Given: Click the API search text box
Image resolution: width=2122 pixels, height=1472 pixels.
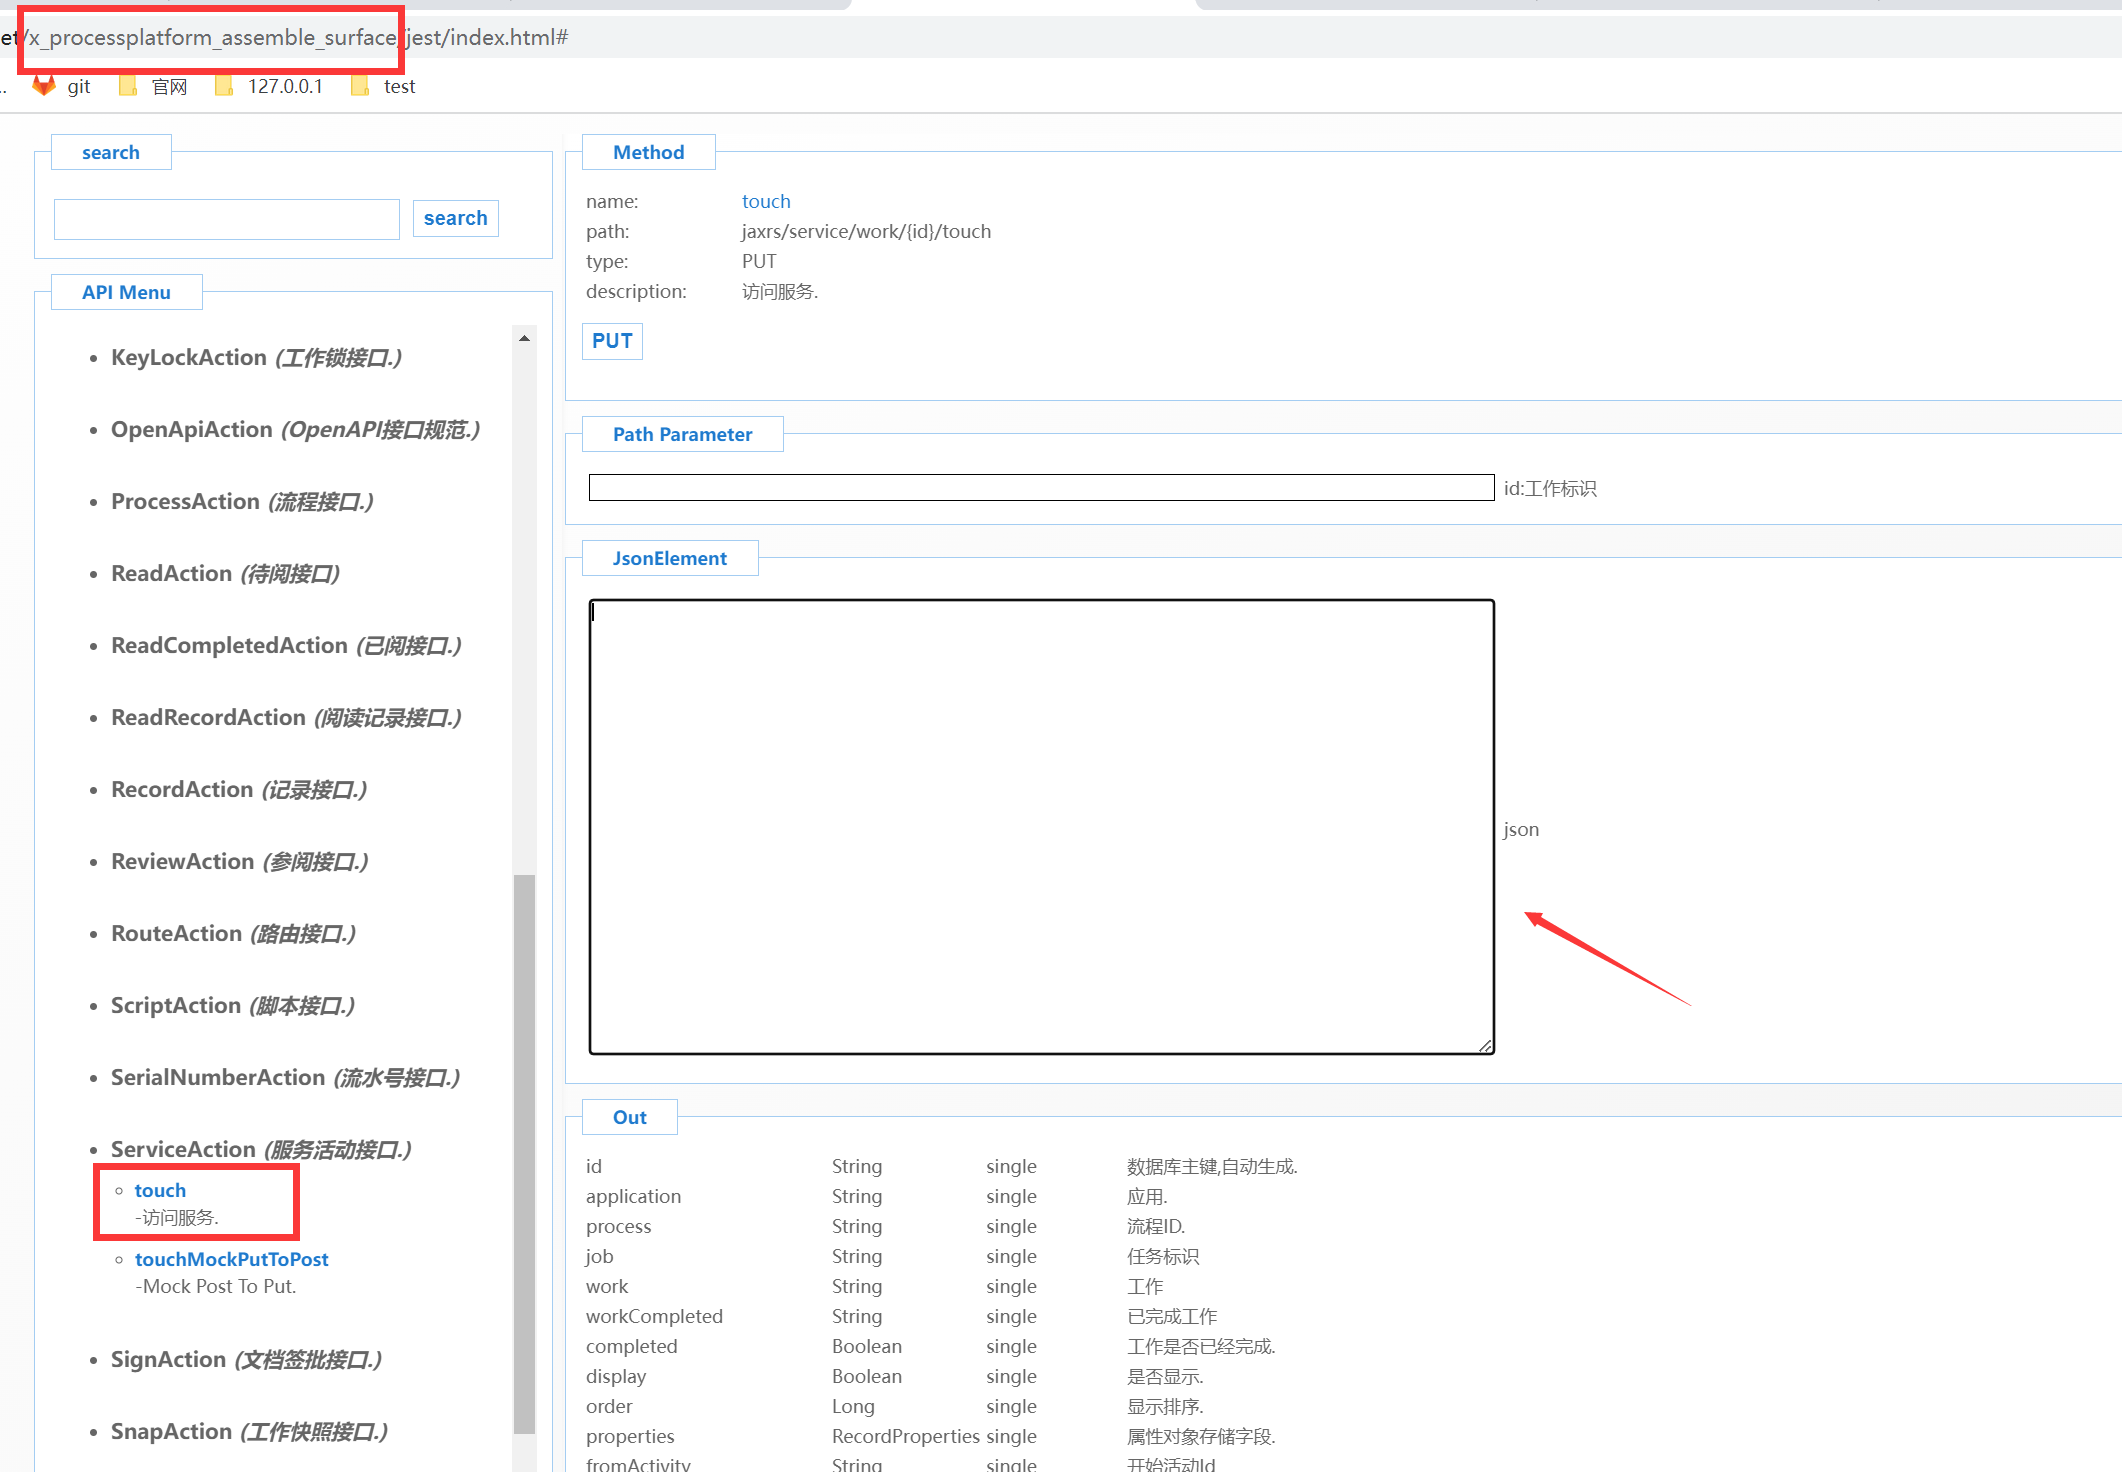Looking at the screenshot, I should coord(227,219).
